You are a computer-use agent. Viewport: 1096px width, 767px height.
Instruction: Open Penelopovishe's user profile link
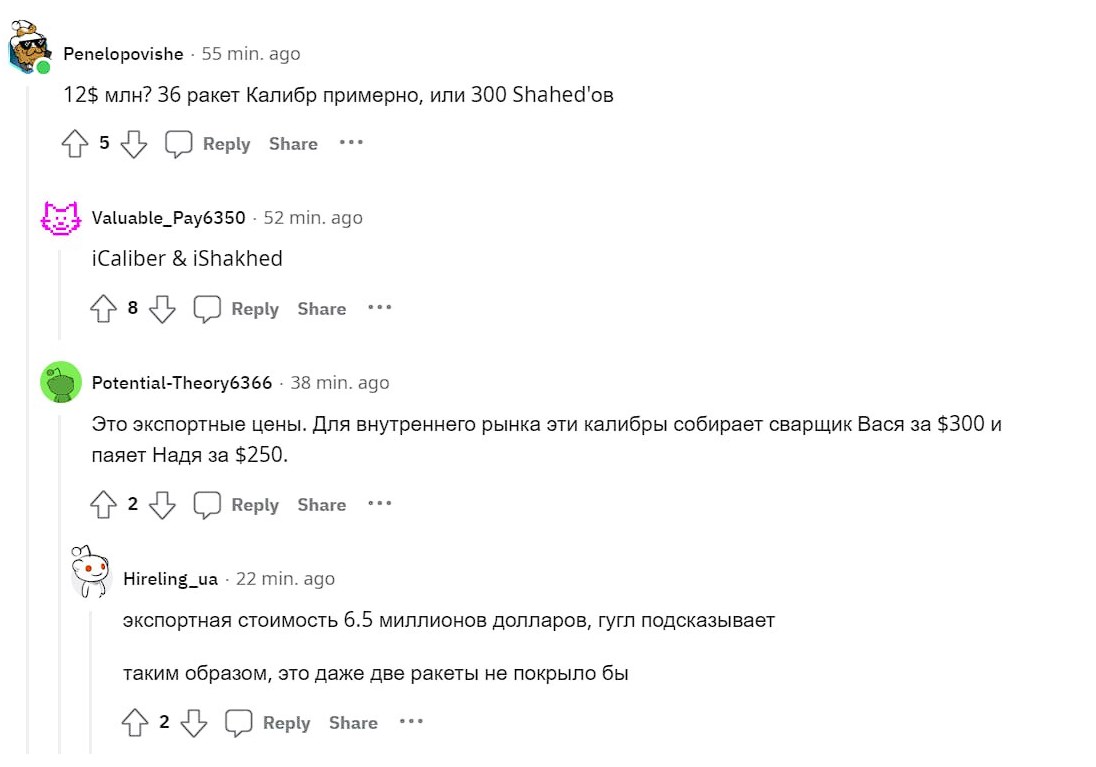click(123, 54)
